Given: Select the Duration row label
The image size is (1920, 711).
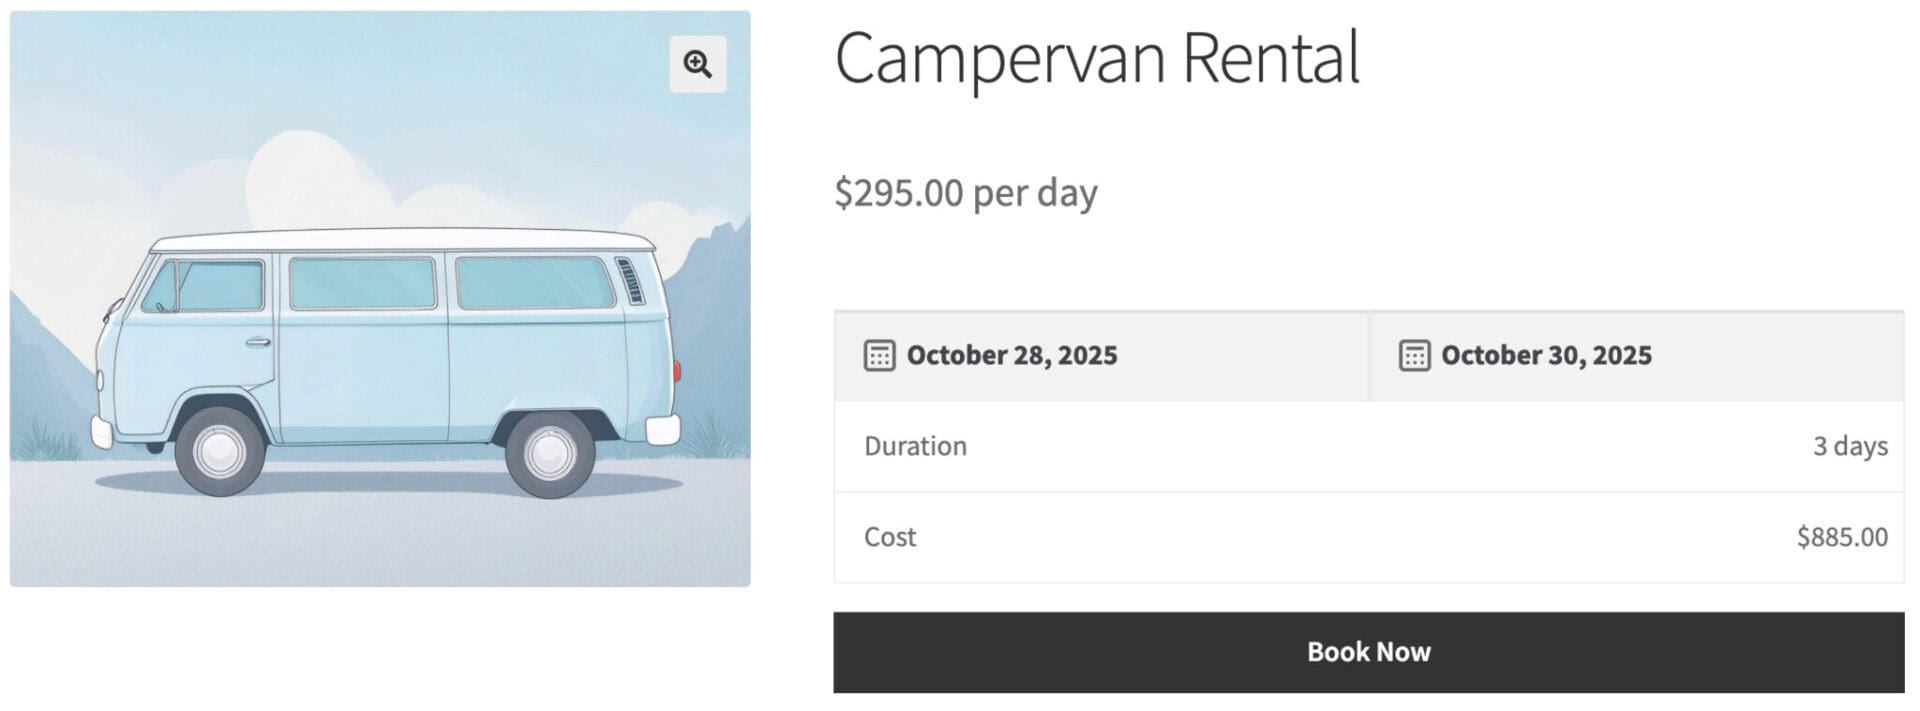Looking at the screenshot, I should [915, 446].
